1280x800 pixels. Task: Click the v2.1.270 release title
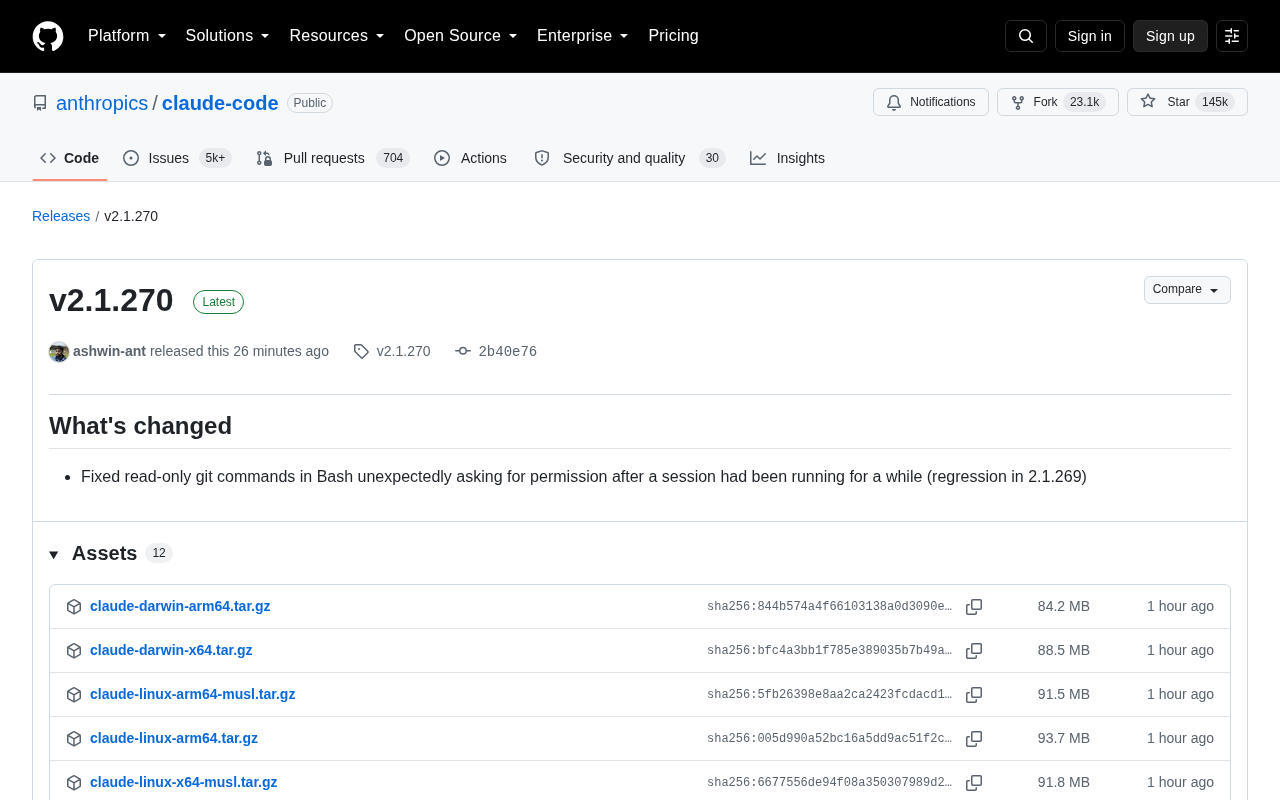pos(111,300)
